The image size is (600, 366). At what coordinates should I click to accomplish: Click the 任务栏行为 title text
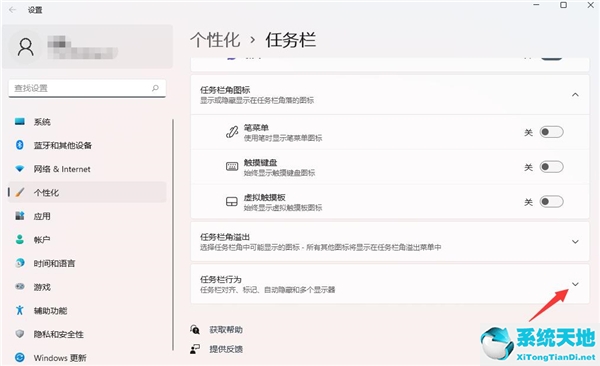tap(221, 279)
